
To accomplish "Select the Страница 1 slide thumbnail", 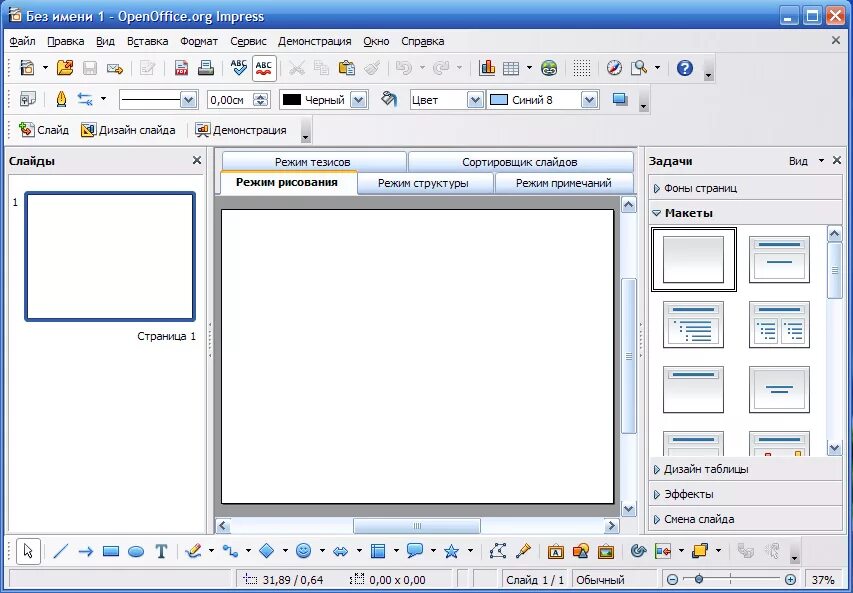I will tap(110, 256).
